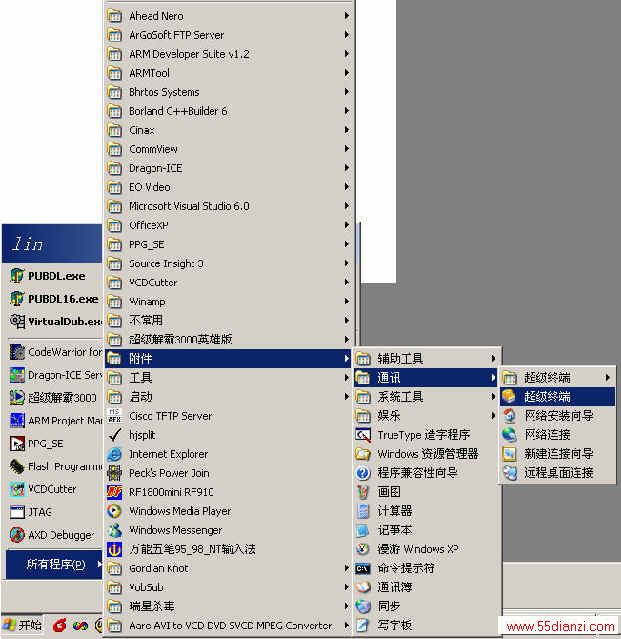This screenshot has width=621, height=639.
Task: Expand the 辅助工具 submenu arrow
Action: (x=493, y=359)
